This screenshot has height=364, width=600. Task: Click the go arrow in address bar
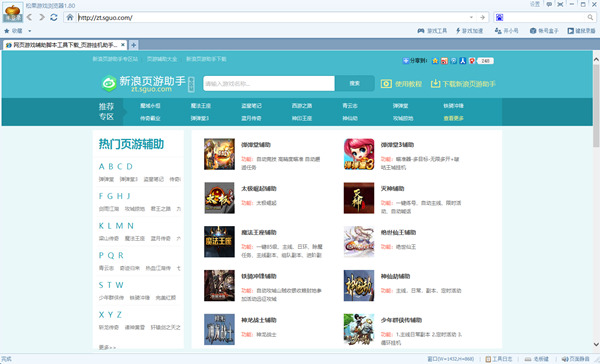(483, 17)
